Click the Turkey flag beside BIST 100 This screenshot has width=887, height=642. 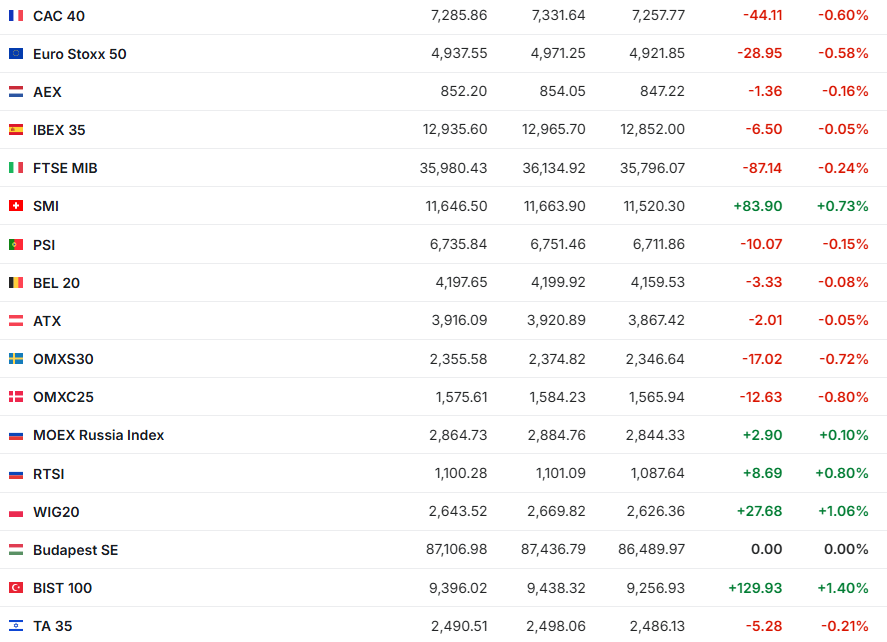click(16, 588)
